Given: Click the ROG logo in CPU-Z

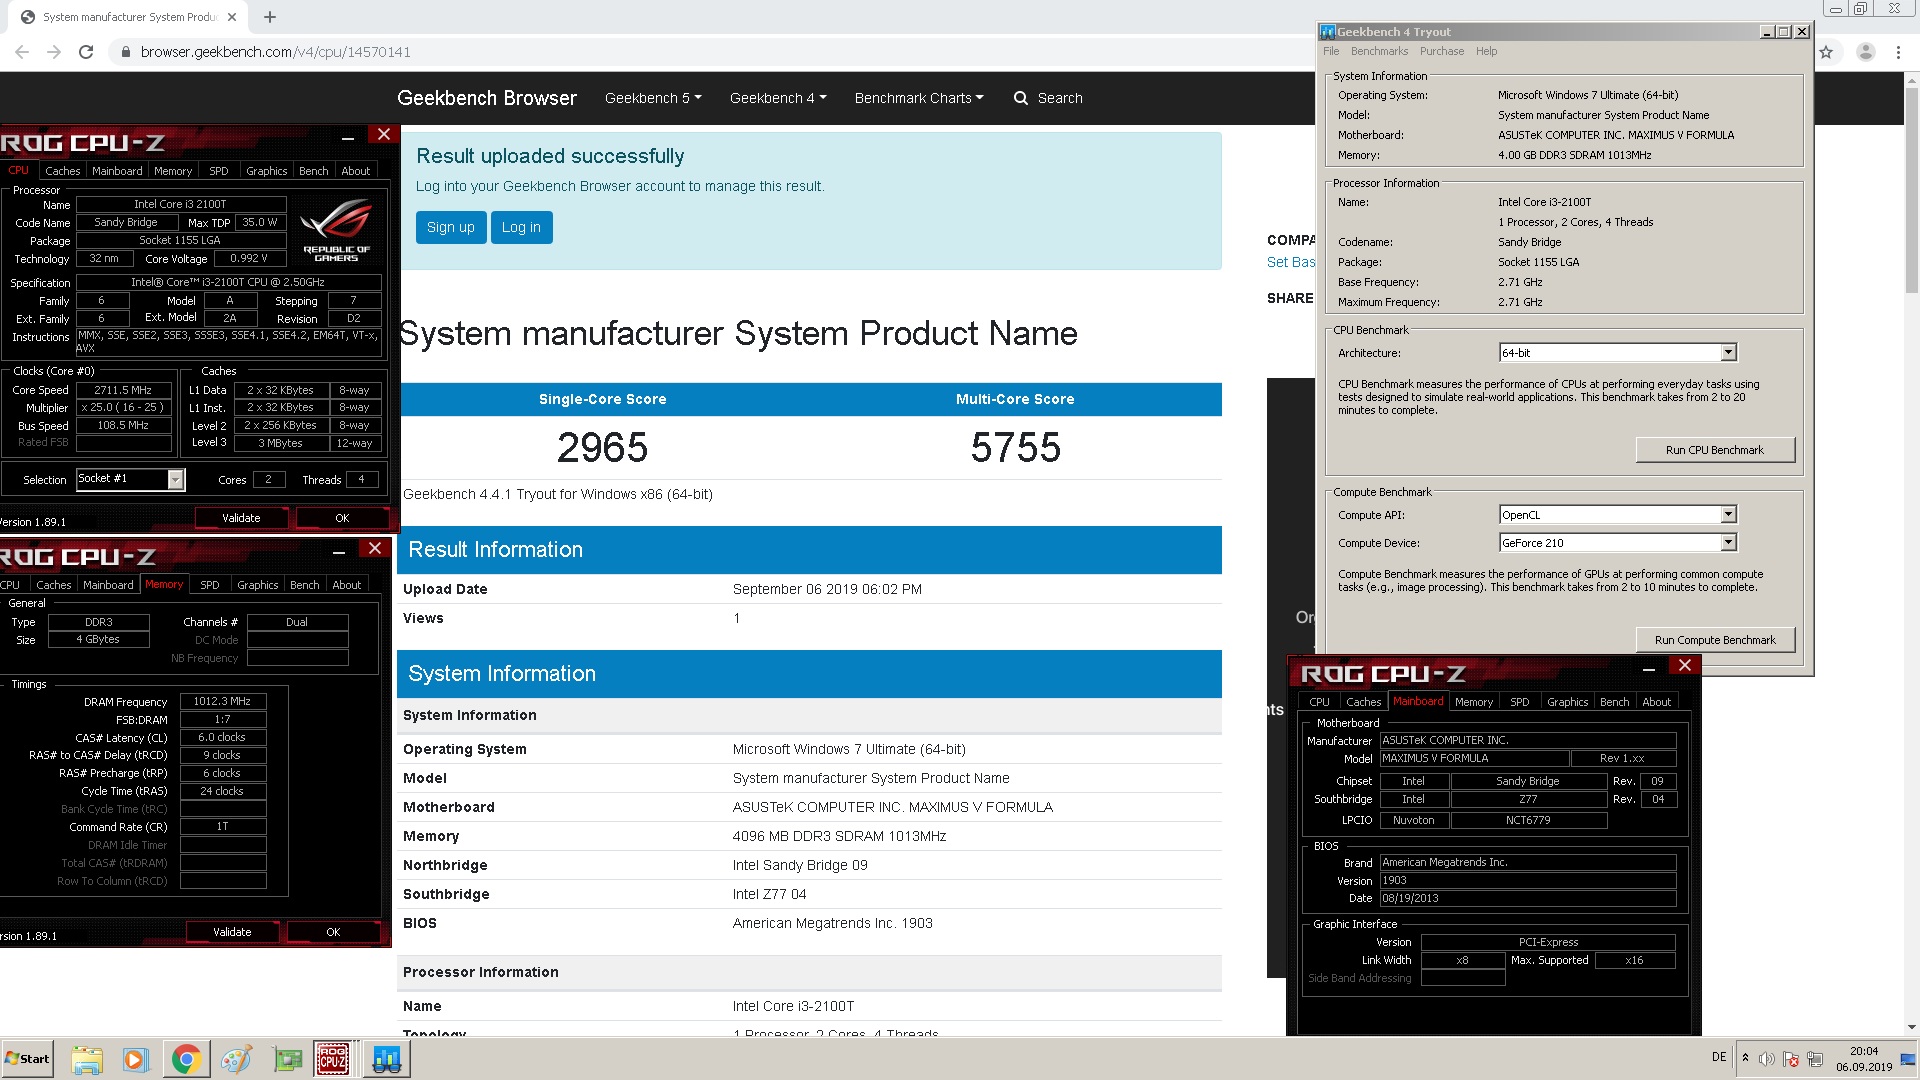Looking at the screenshot, I should pyautogui.click(x=336, y=230).
